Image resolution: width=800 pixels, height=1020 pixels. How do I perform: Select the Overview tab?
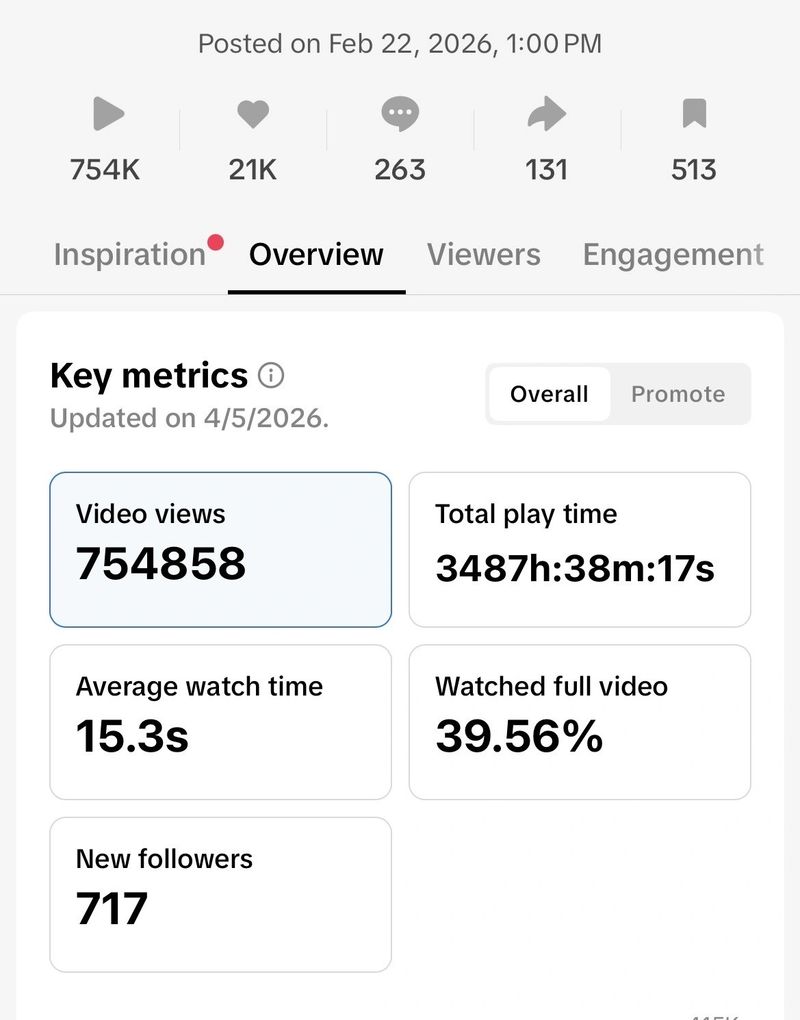[316, 255]
